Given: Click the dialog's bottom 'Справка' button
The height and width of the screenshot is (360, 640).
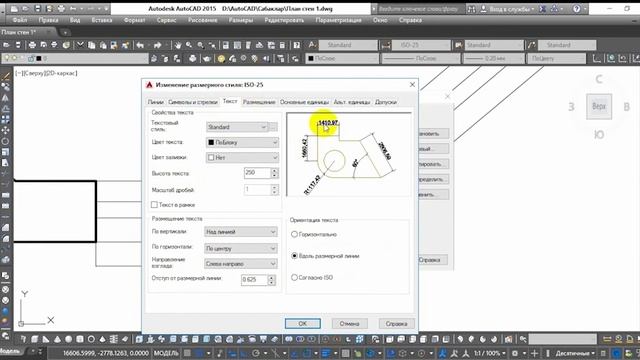Looking at the screenshot, I should (396, 324).
